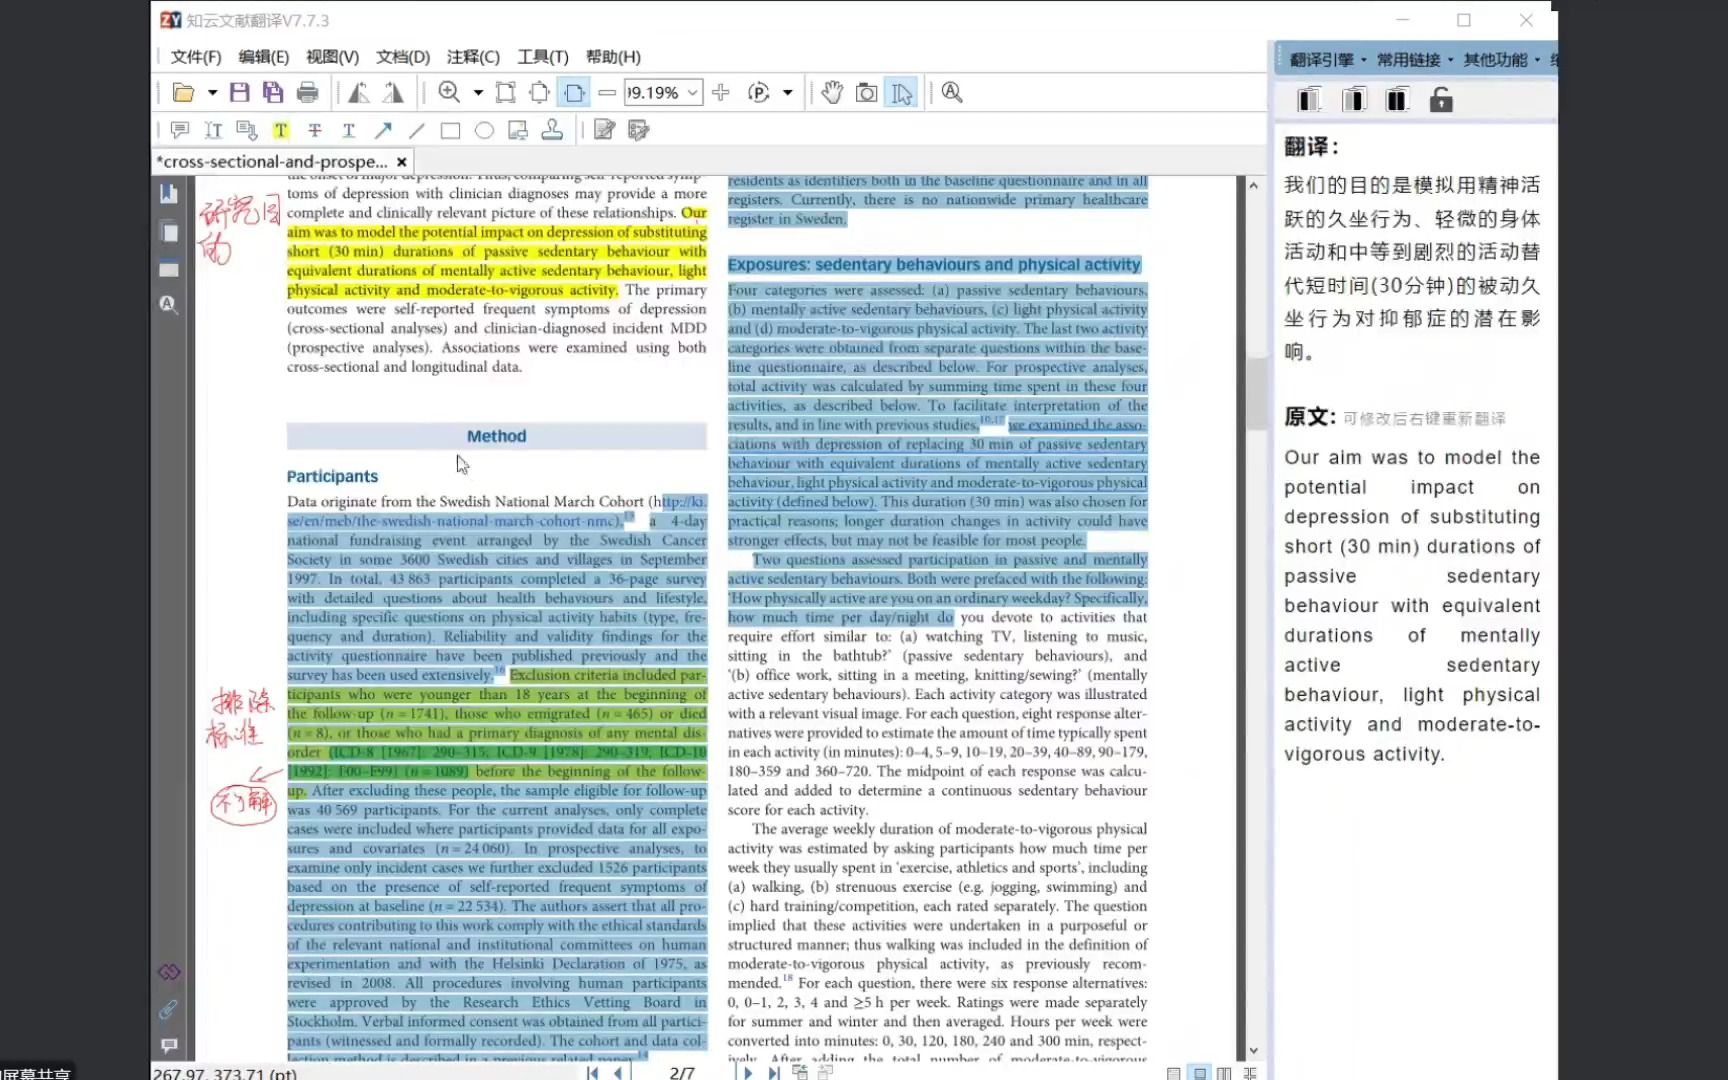Toggle the text selection cursor tool

902,93
